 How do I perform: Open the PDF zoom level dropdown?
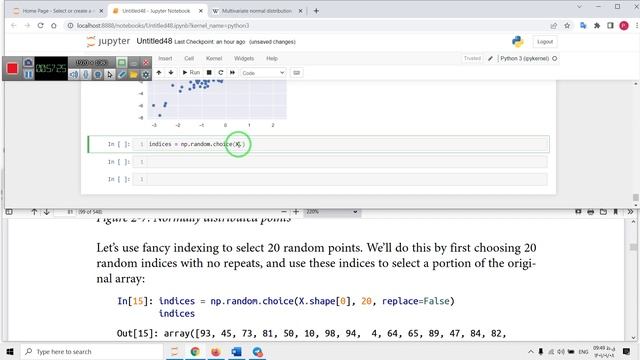pos(332,212)
